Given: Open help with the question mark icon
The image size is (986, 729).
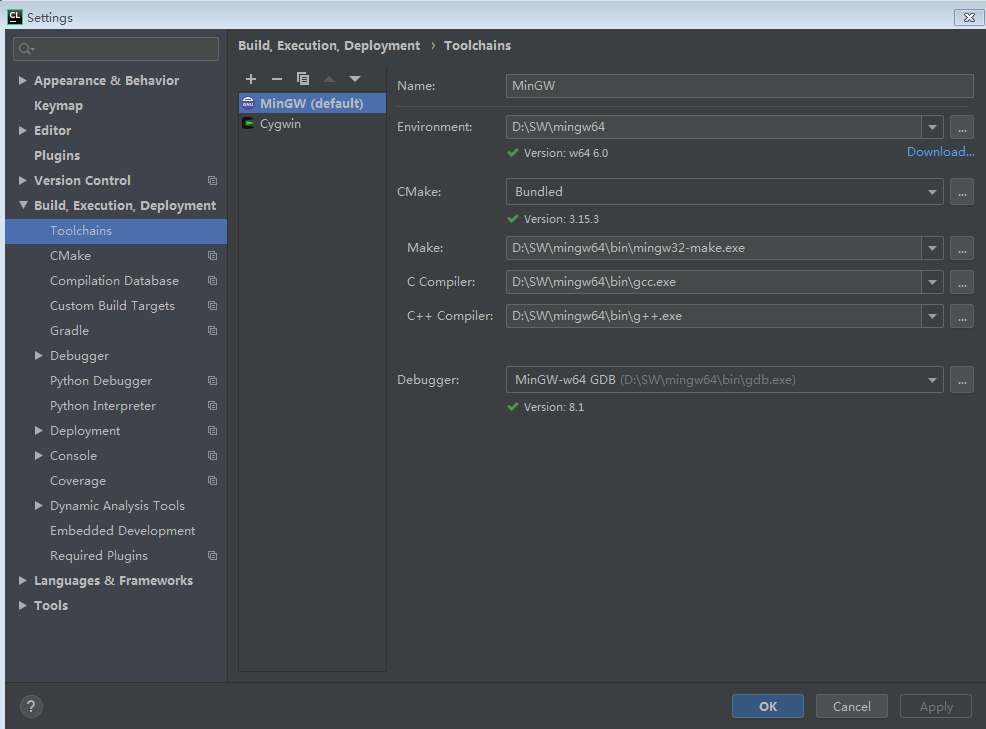Looking at the screenshot, I should 30,706.
